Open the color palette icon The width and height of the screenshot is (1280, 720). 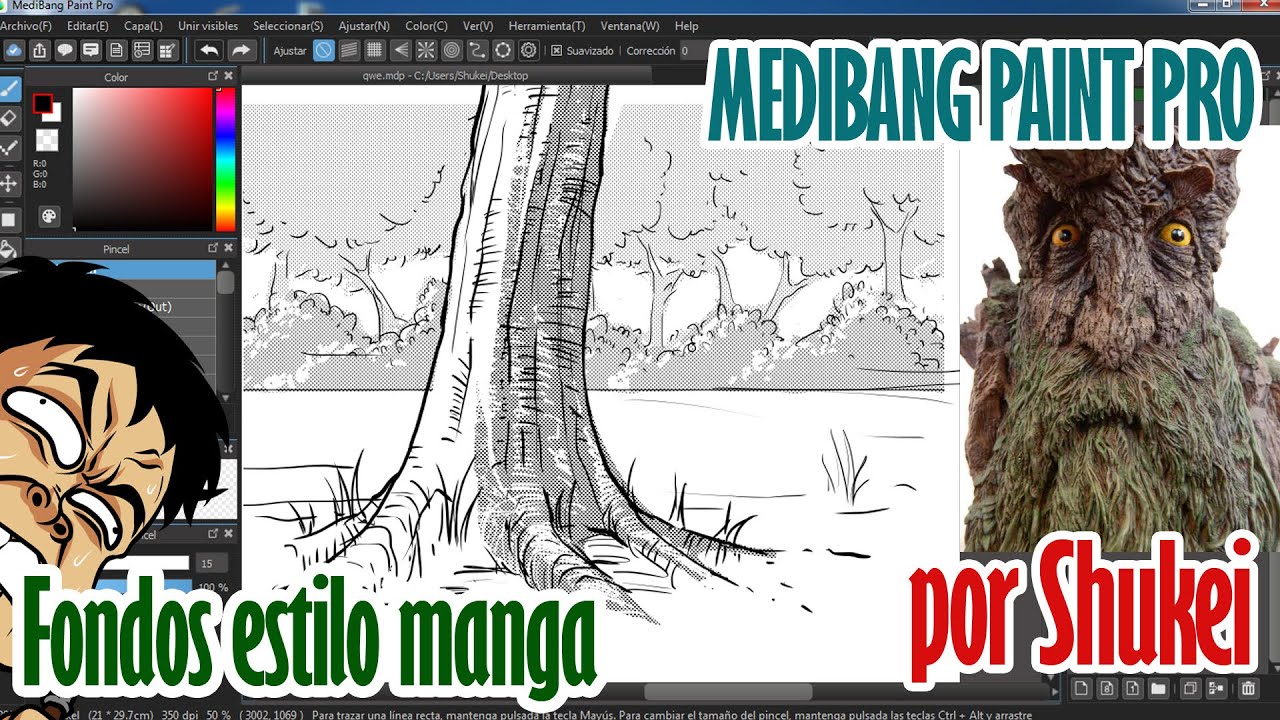pos(48,216)
